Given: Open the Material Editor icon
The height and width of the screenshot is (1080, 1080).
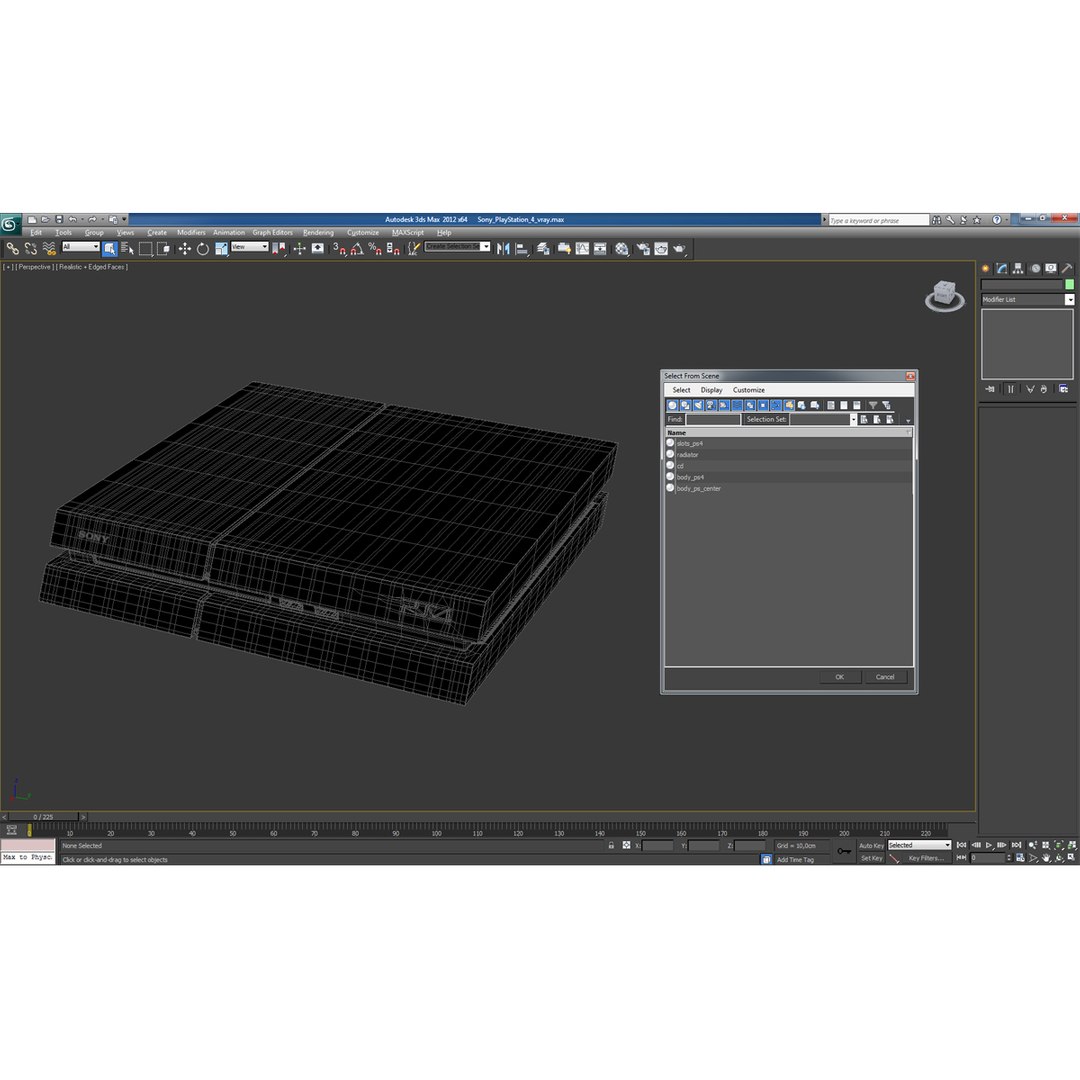Looking at the screenshot, I should tap(622, 249).
